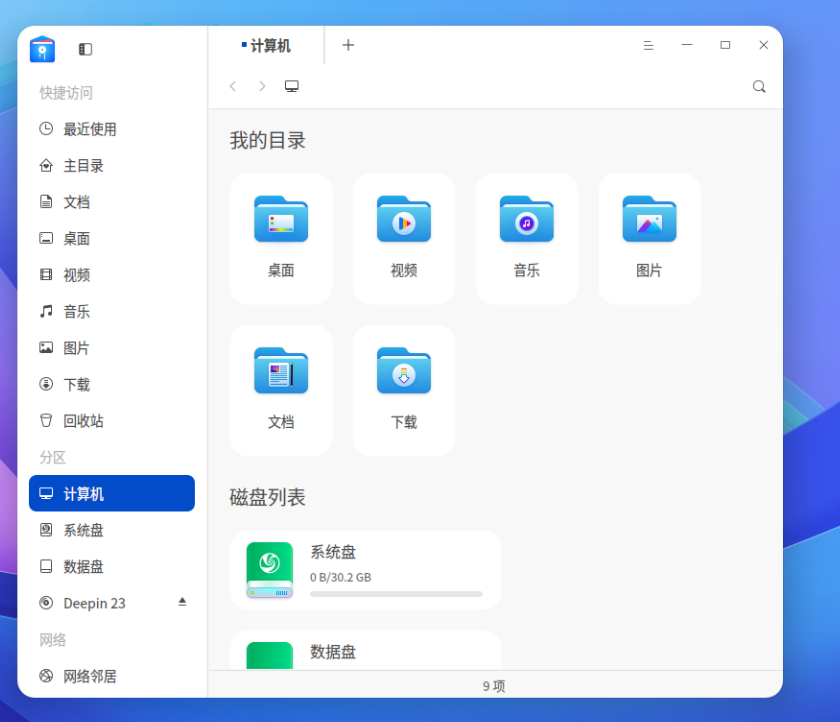Image resolution: width=840 pixels, height=722 pixels.
Task: Open Data Disk (数据盘) in sidebar
Action: 112,567
